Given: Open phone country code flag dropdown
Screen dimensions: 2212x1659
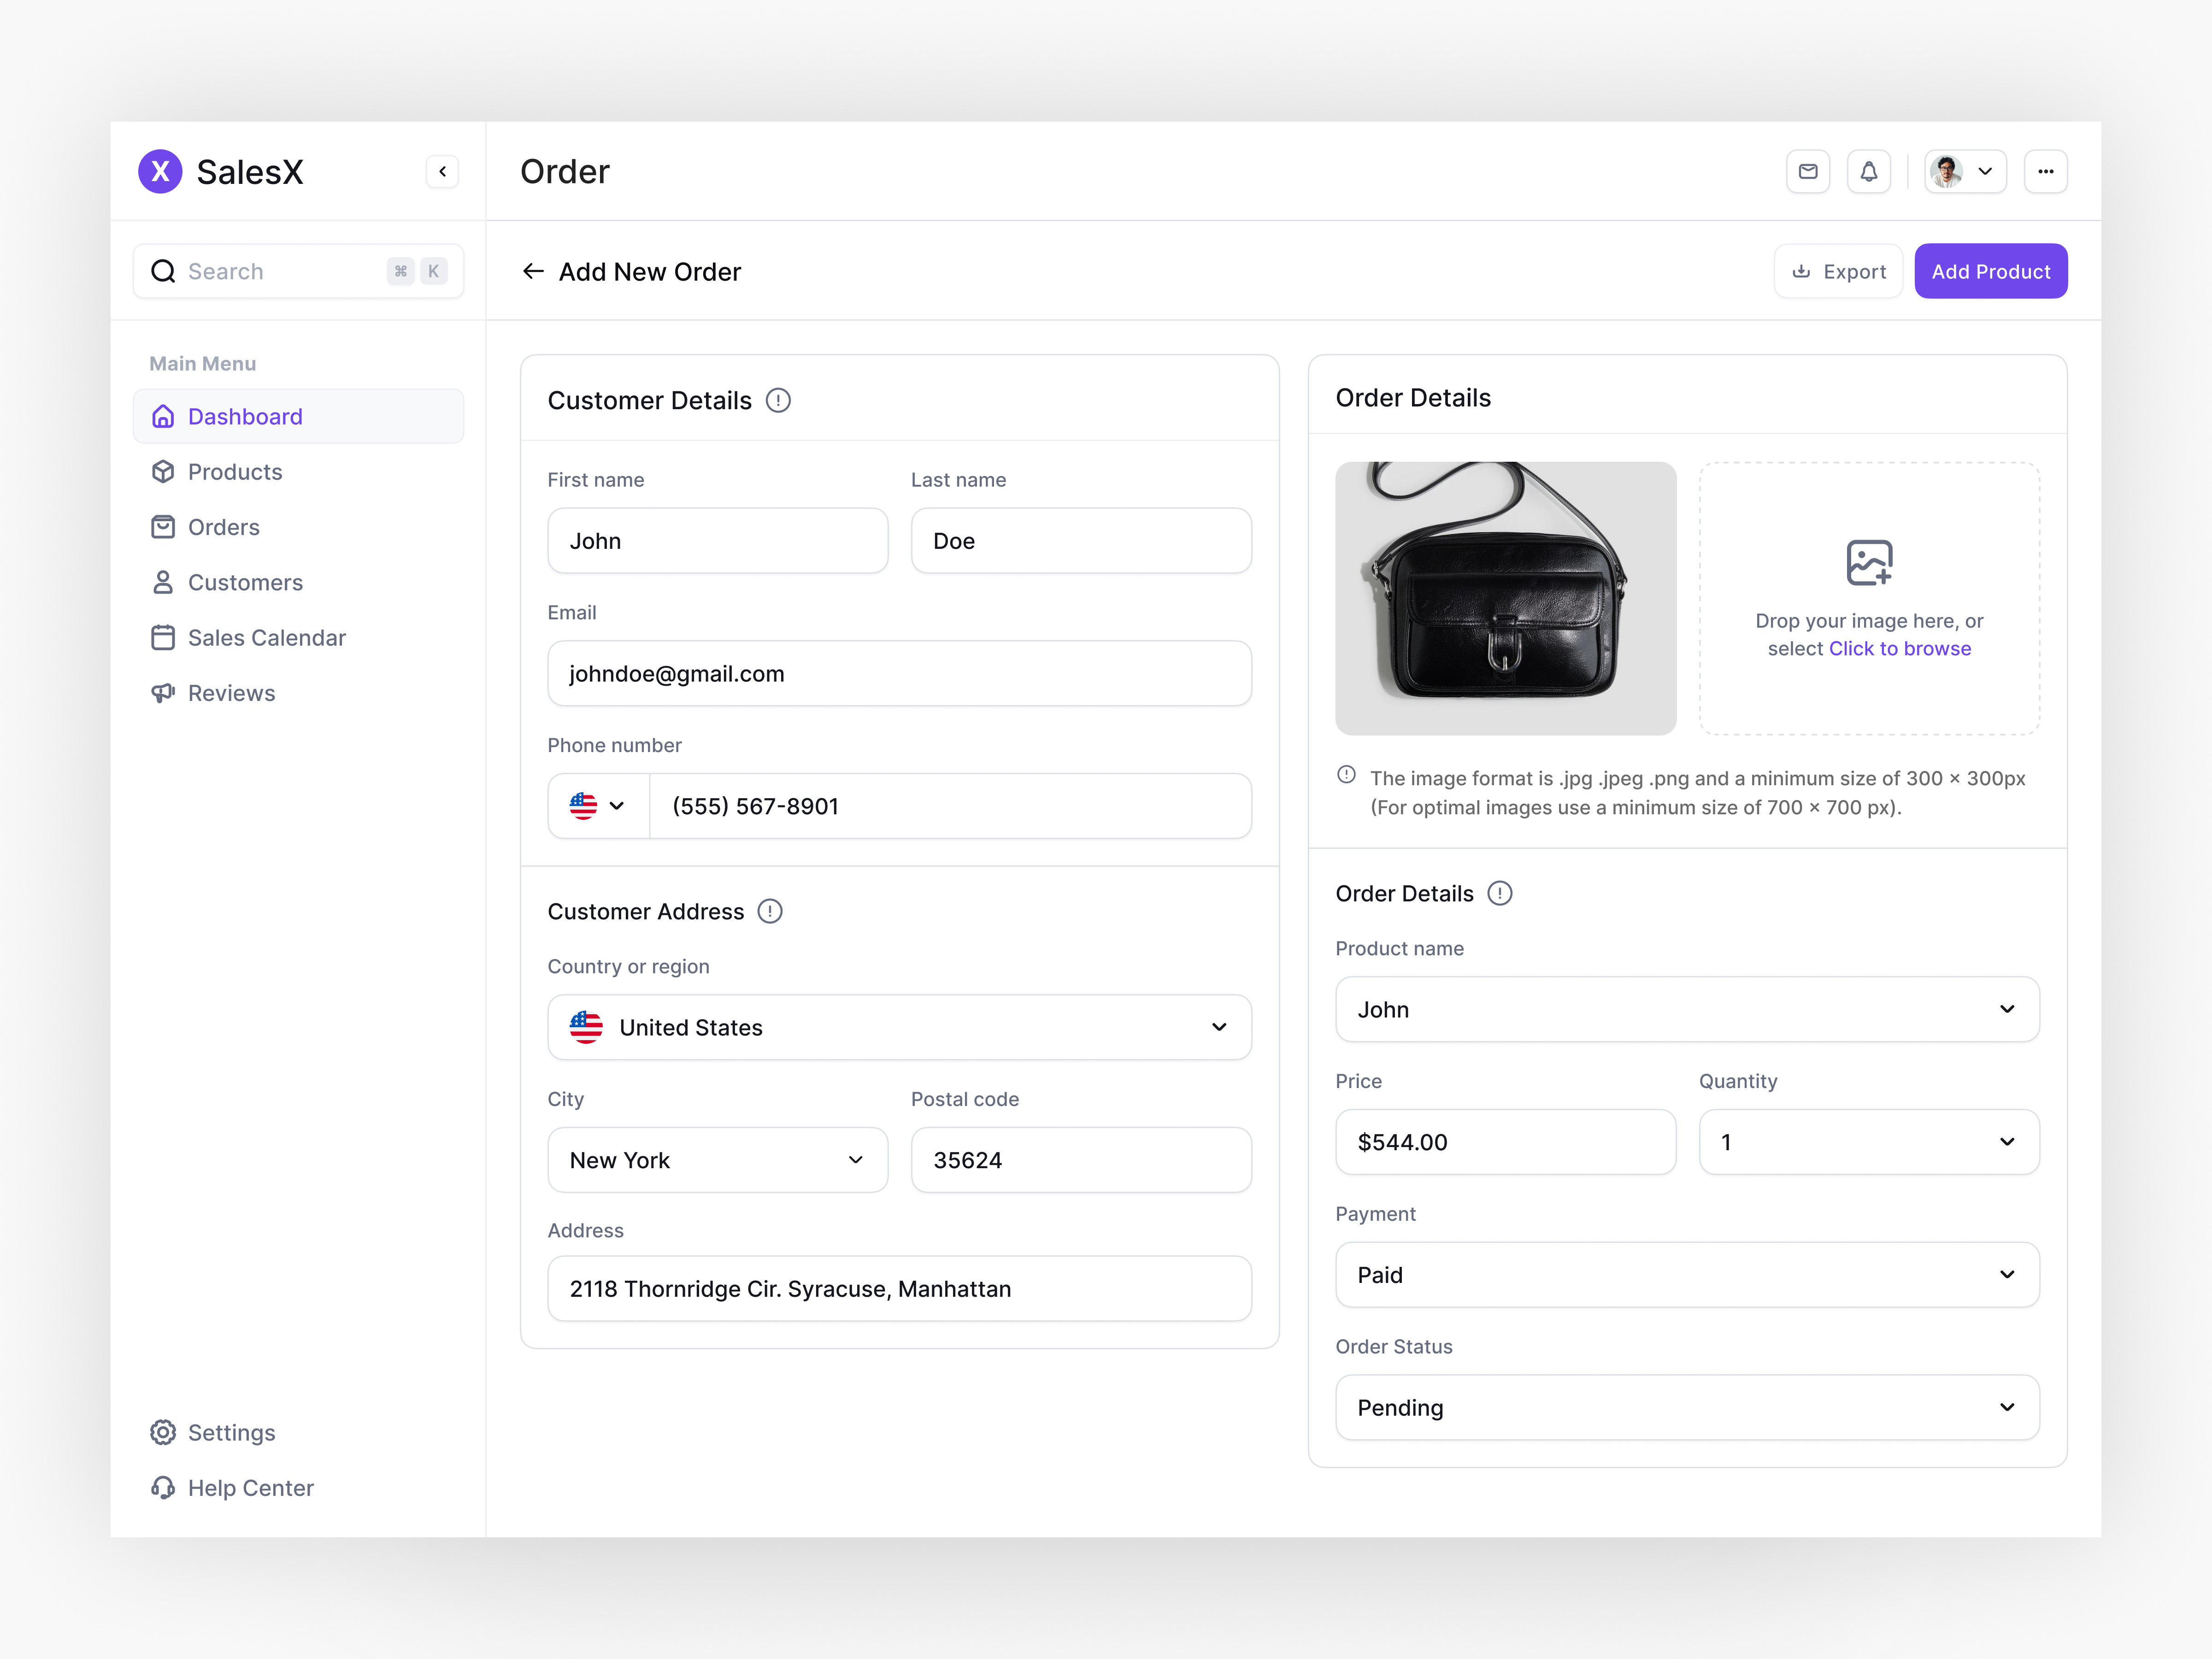Looking at the screenshot, I should click(598, 806).
